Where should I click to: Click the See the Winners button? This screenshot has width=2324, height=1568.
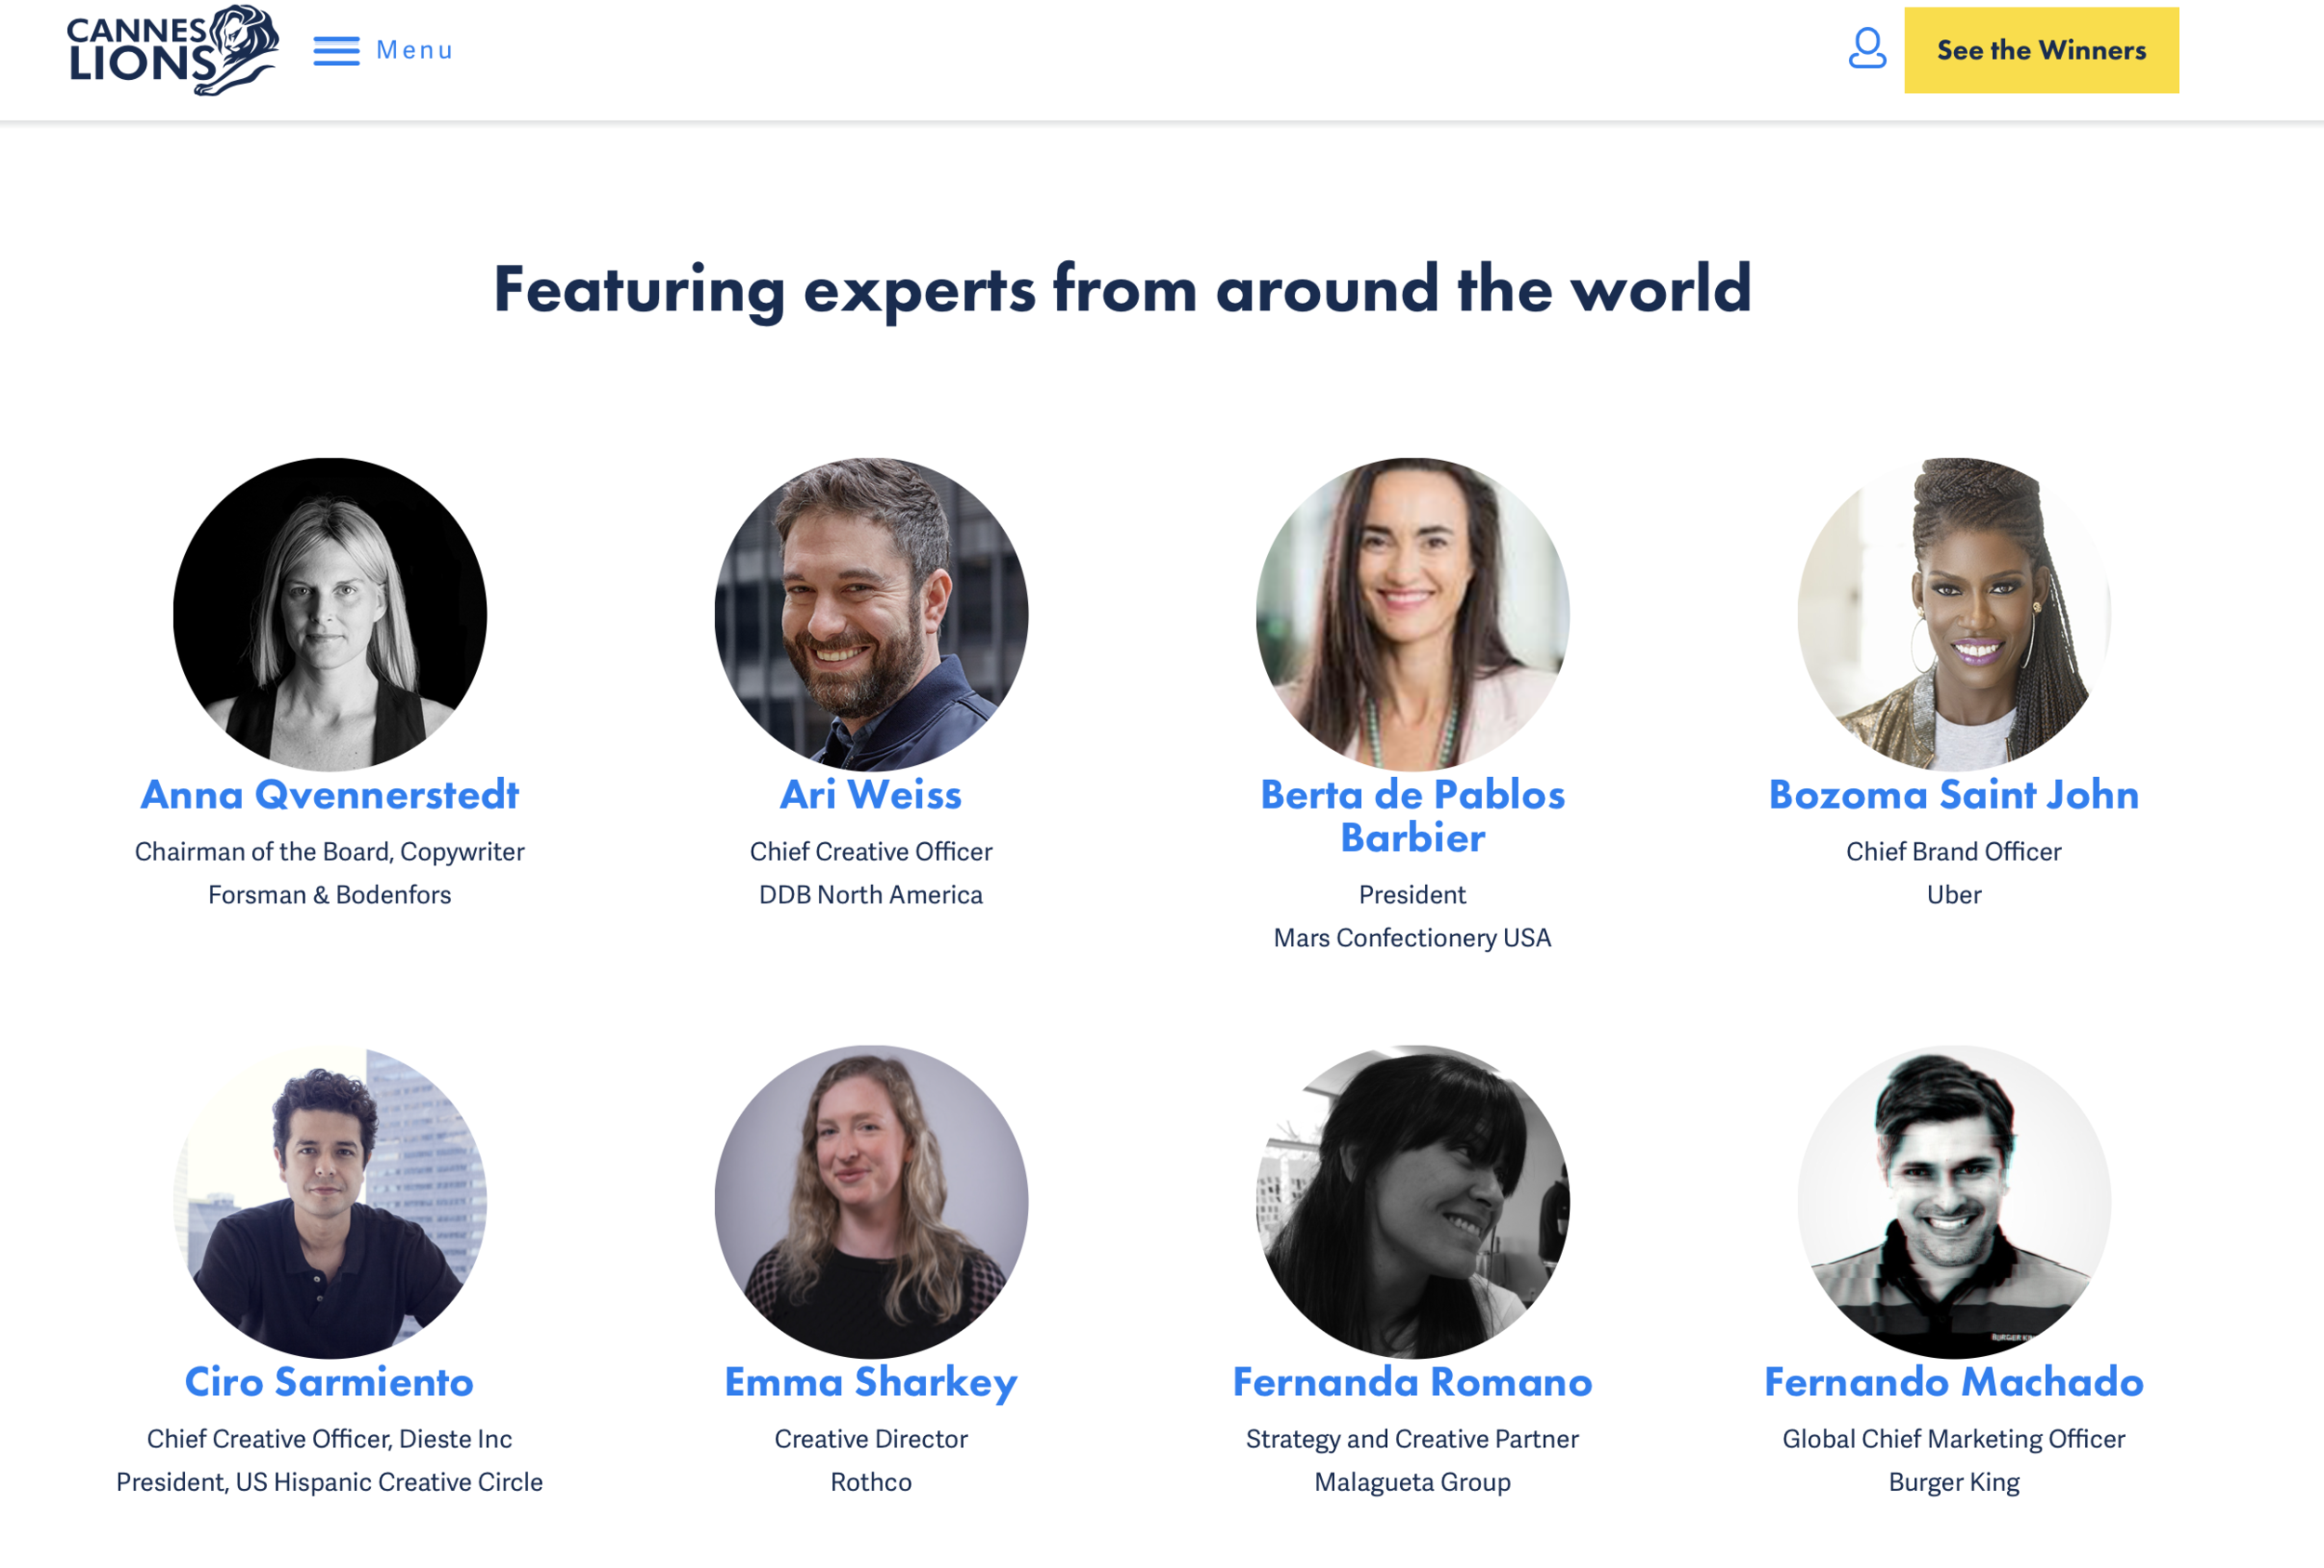pyautogui.click(x=2041, y=50)
